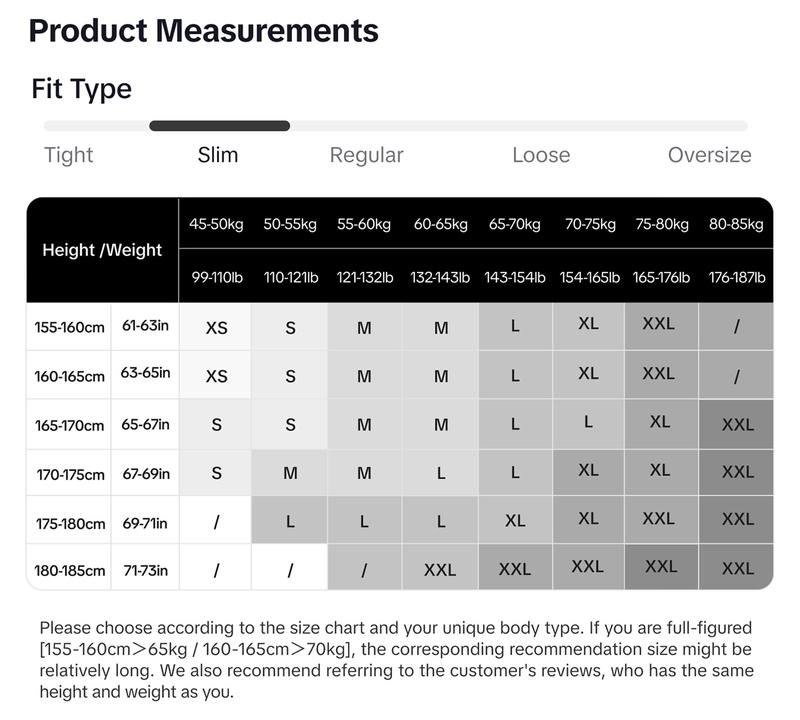Choose the Loose fit label
Viewport: 800px width, 720px height.
pyautogui.click(x=541, y=155)
